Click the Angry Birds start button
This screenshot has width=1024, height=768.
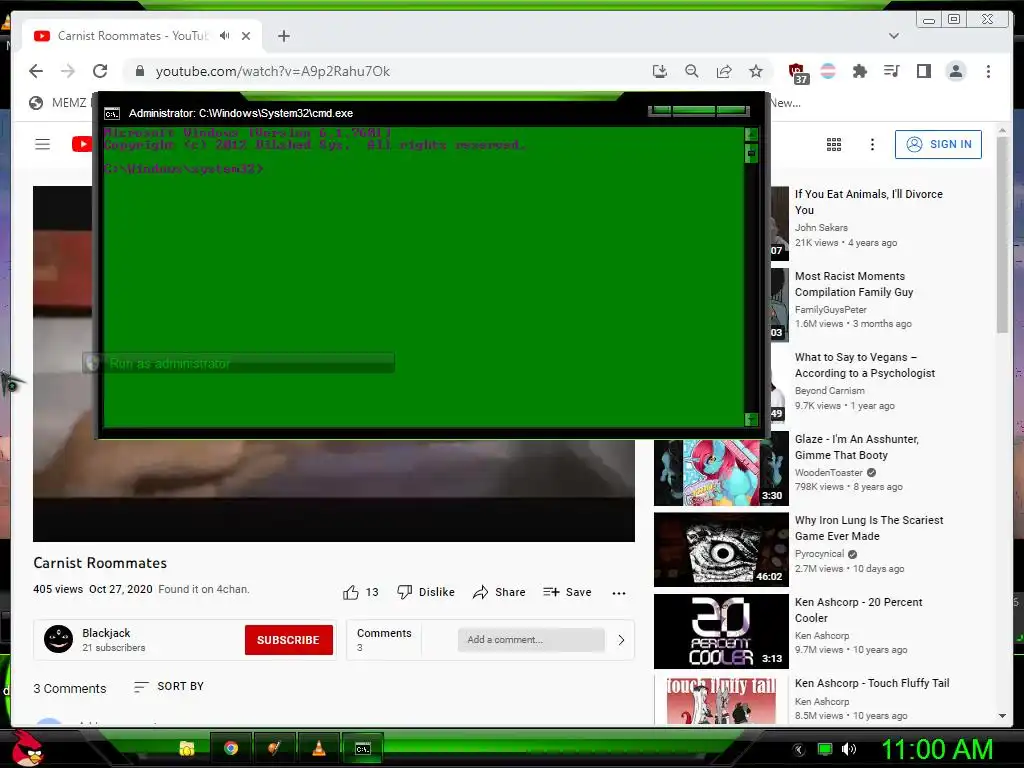pyautogui.click(x=28, y=748)
